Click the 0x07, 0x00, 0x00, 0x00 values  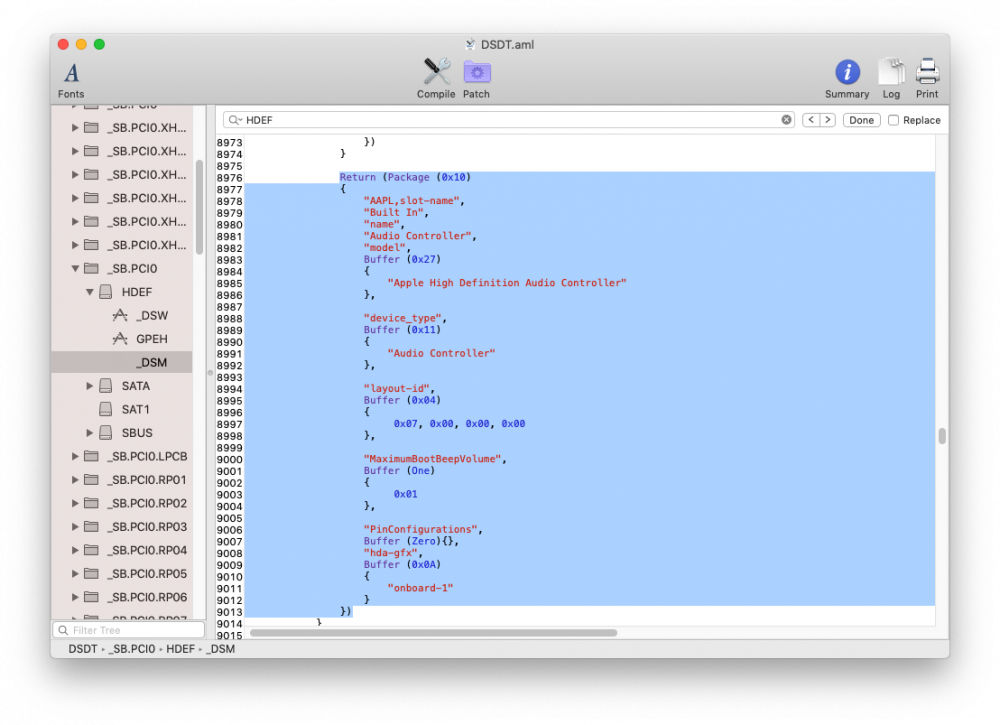point(459,423)
